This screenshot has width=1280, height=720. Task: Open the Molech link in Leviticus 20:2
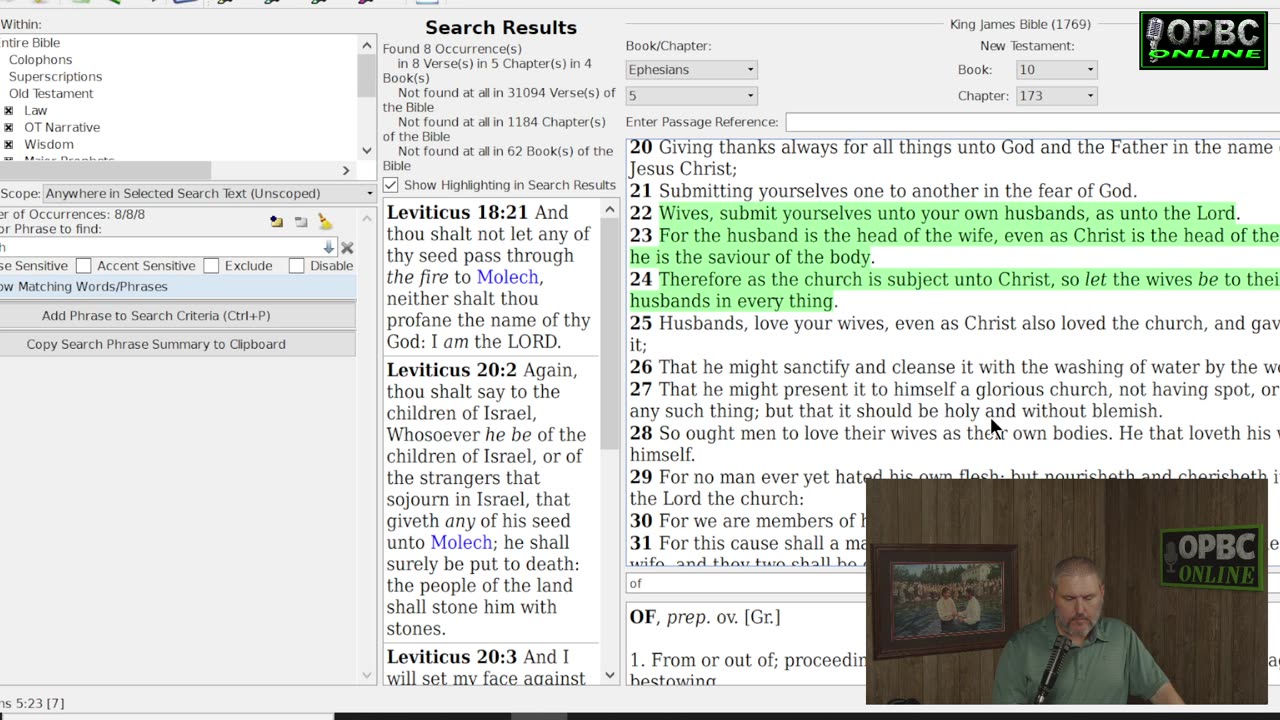click(x=461, y=542)
